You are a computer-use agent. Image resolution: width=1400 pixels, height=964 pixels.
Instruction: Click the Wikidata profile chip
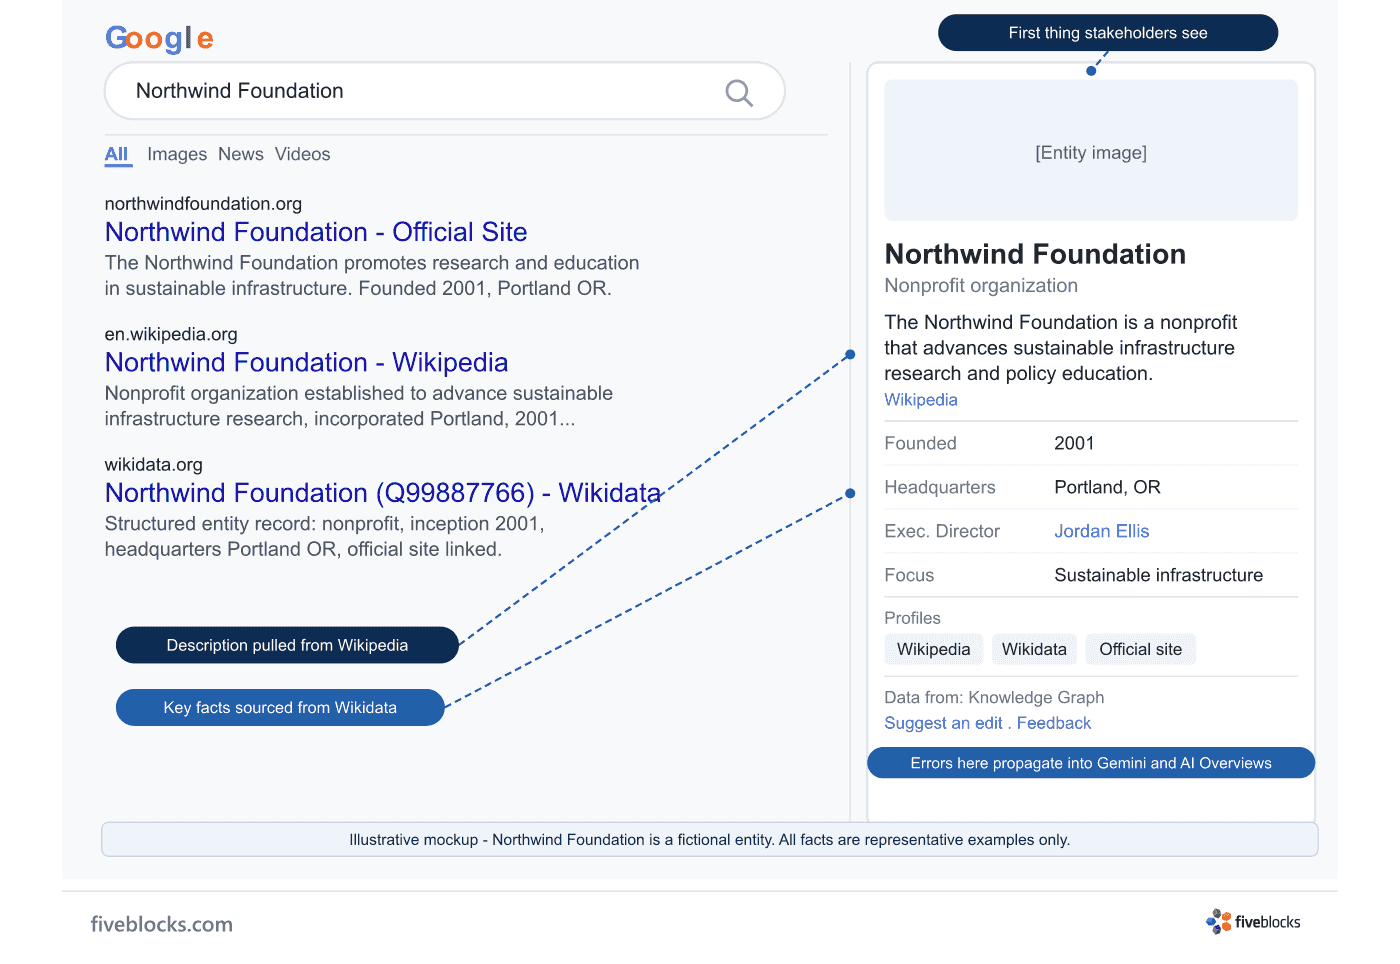pyautogui.click(x=1034, y=649)
